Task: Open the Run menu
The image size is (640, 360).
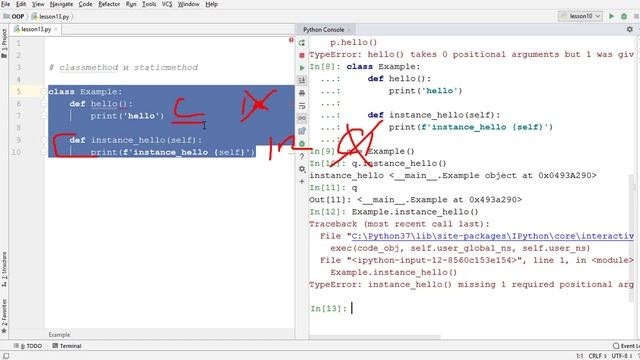Action: [131, 4]
